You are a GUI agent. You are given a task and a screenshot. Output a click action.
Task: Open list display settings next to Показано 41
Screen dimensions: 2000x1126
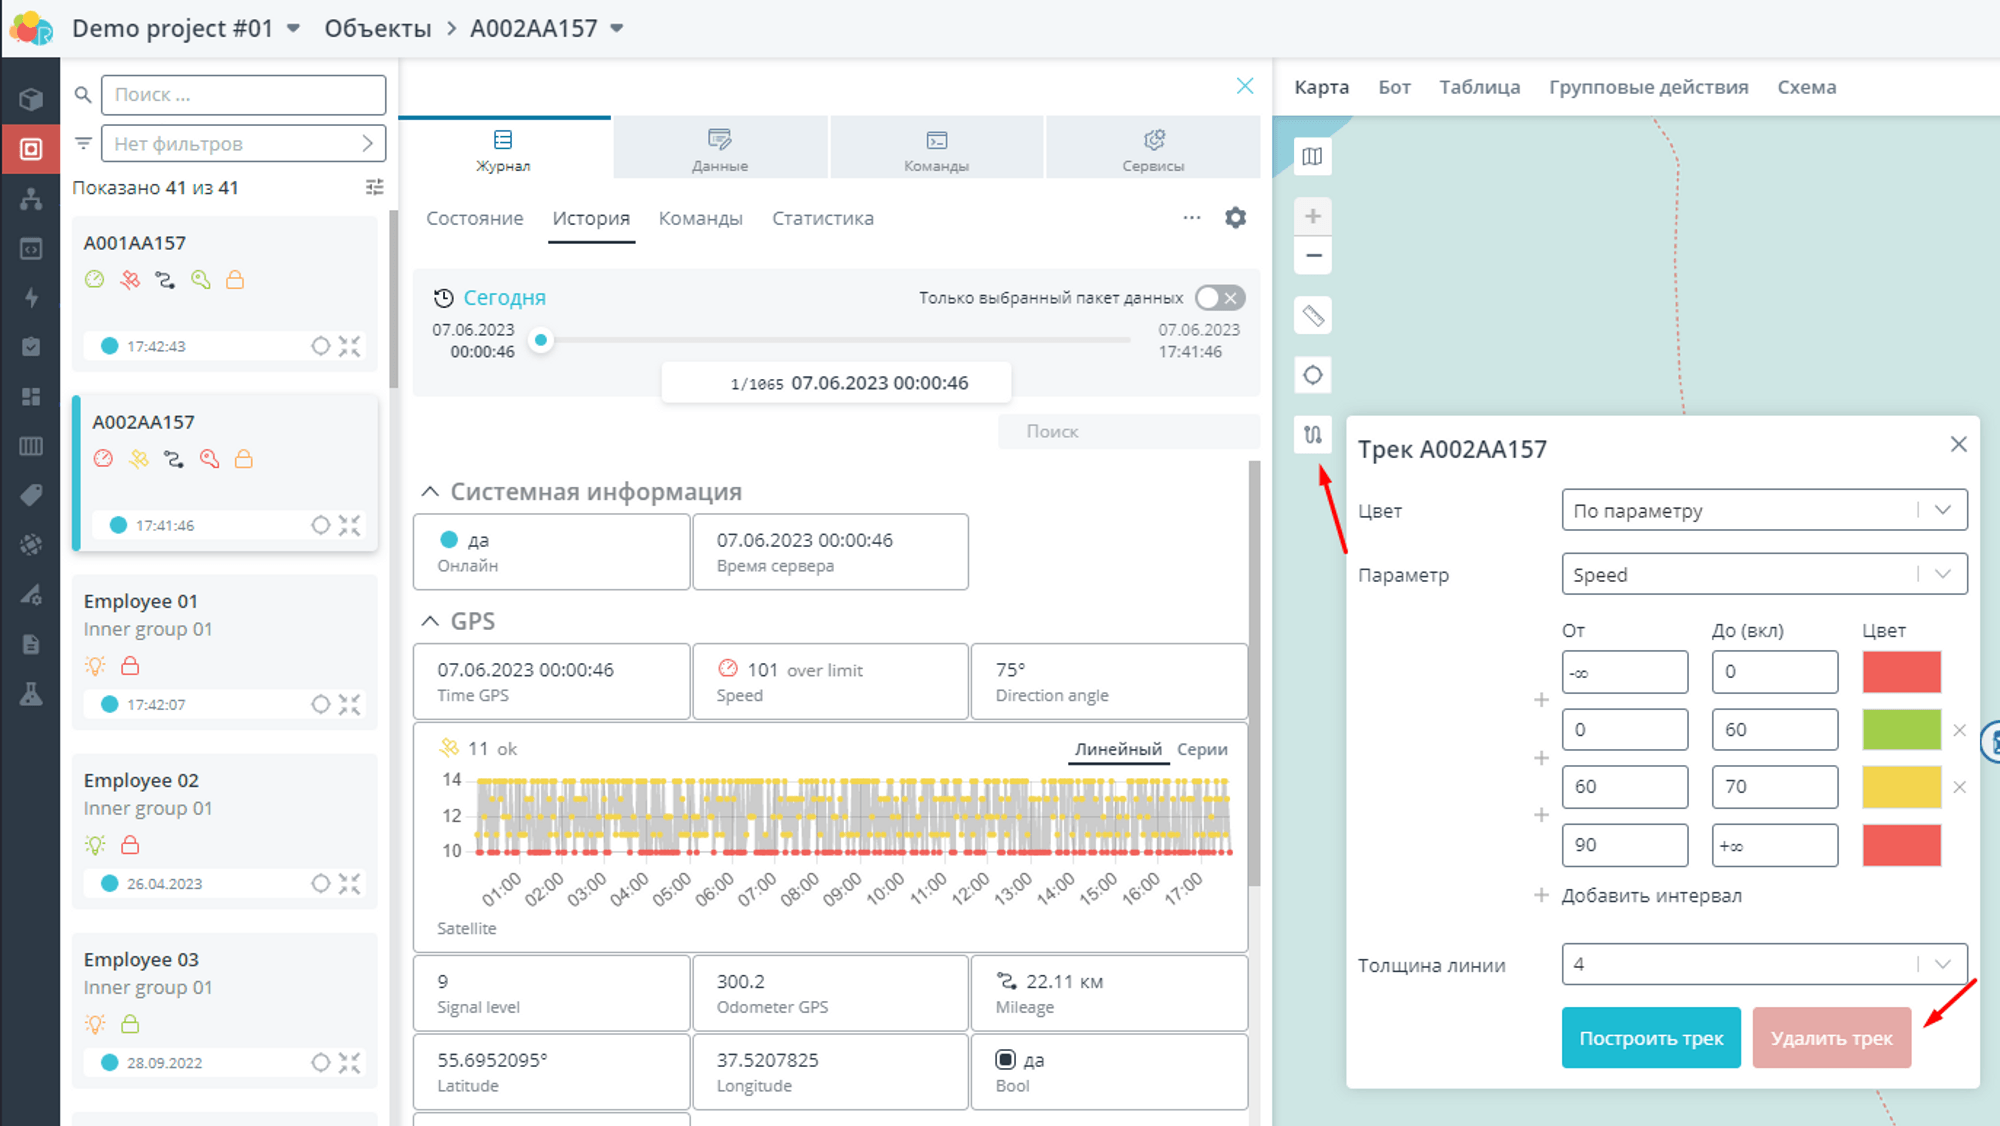click(x=374, y=187)
